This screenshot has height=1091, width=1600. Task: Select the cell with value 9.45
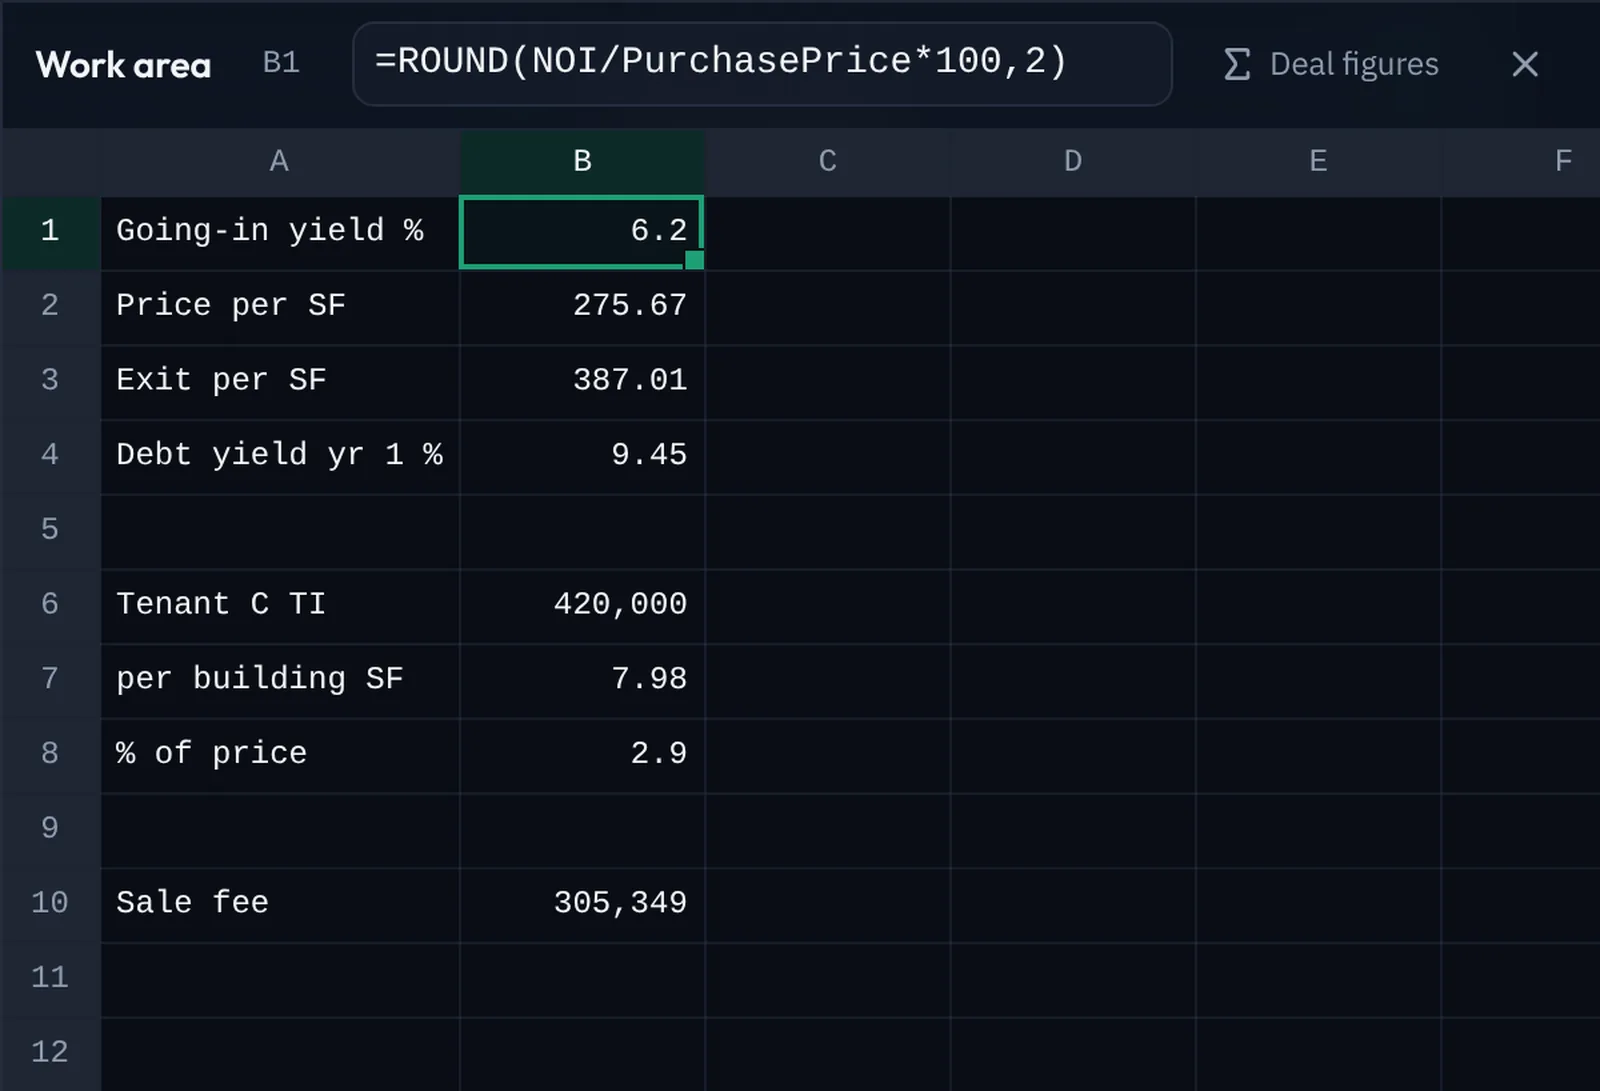(x=582, y=456)
